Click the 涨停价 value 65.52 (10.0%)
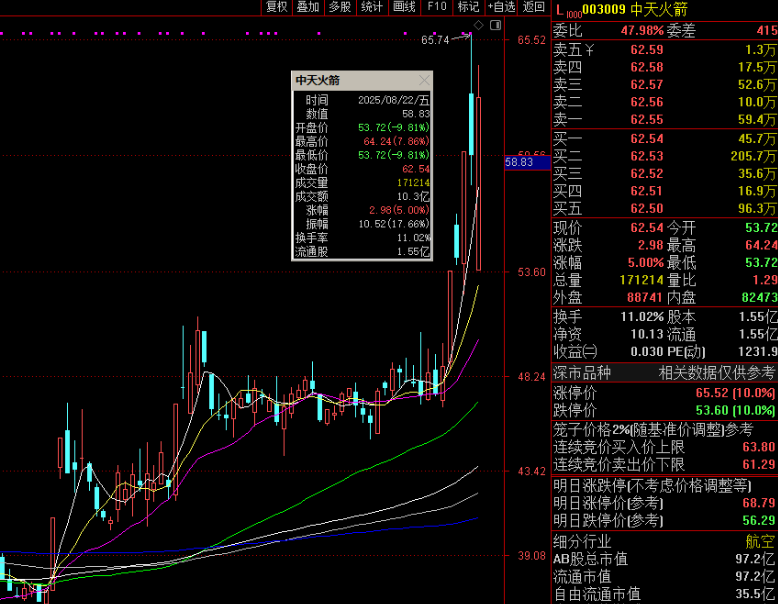Viewport: 778px width, 604px height. [x=735, y=393]
